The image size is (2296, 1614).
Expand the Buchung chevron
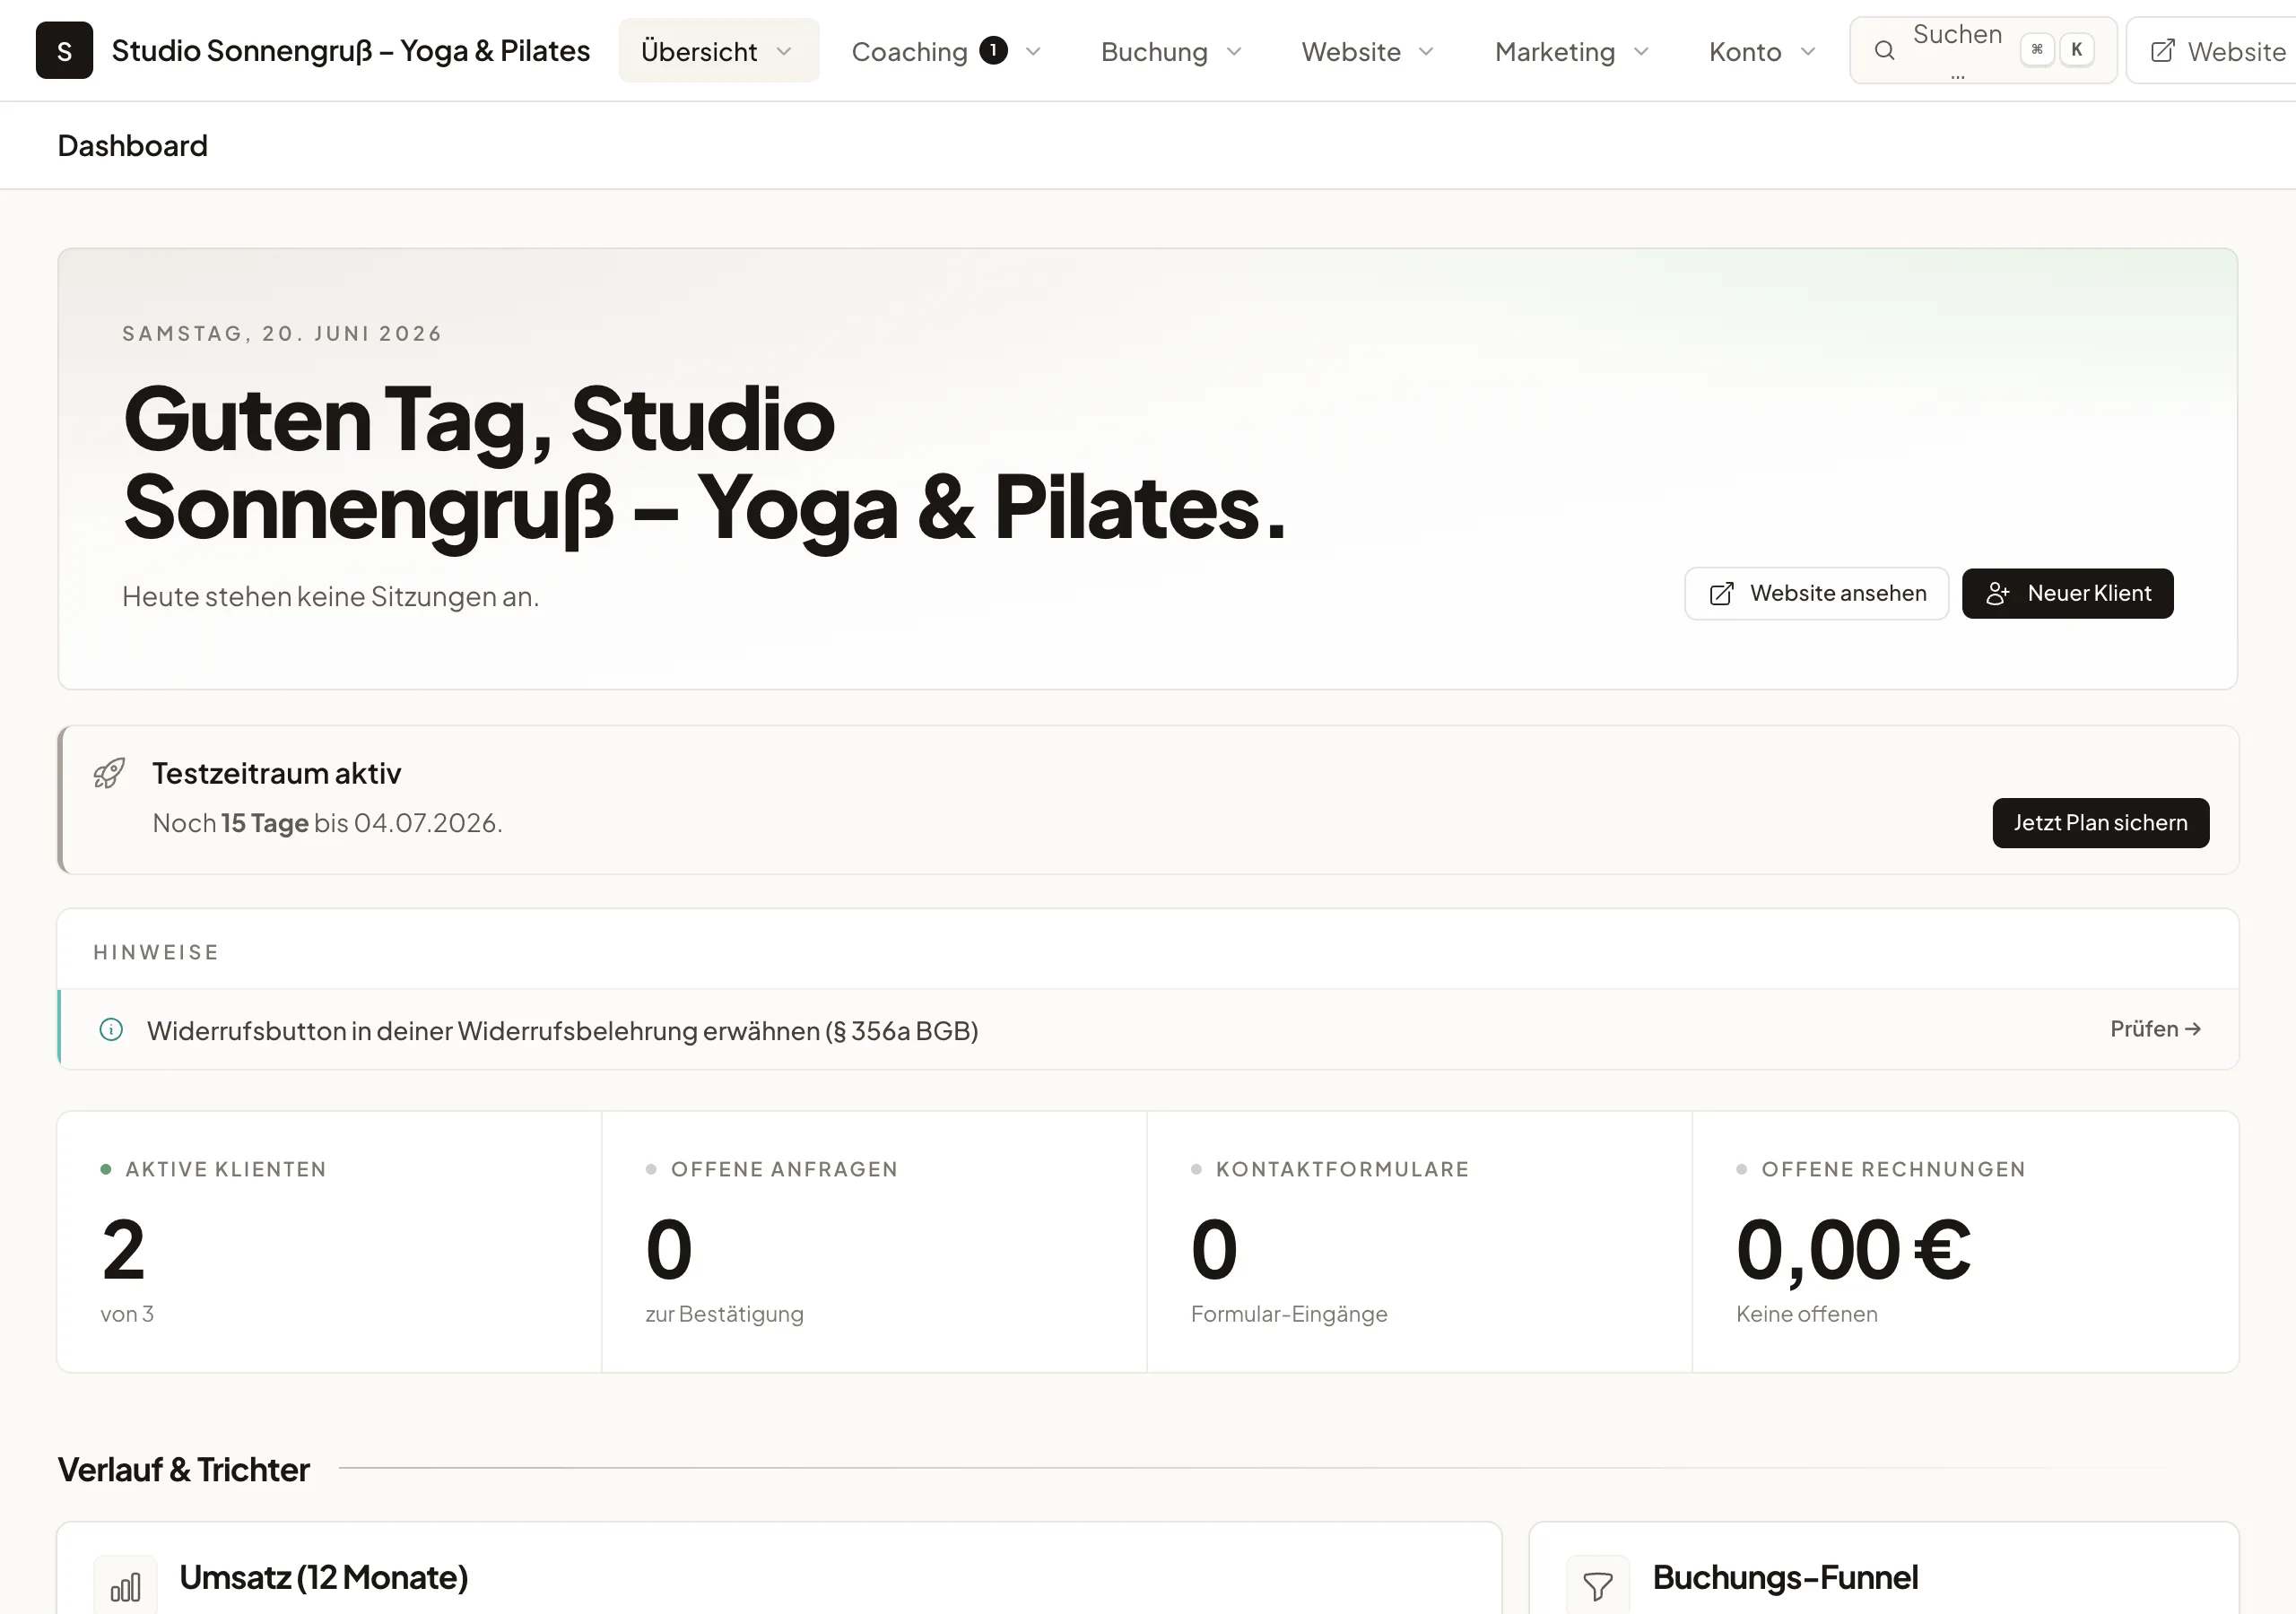(x=1234, y=51)
